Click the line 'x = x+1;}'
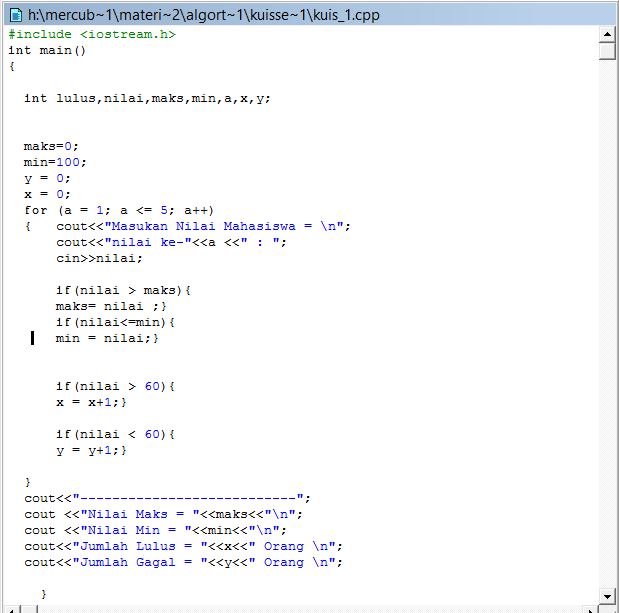 pos(91,402)
